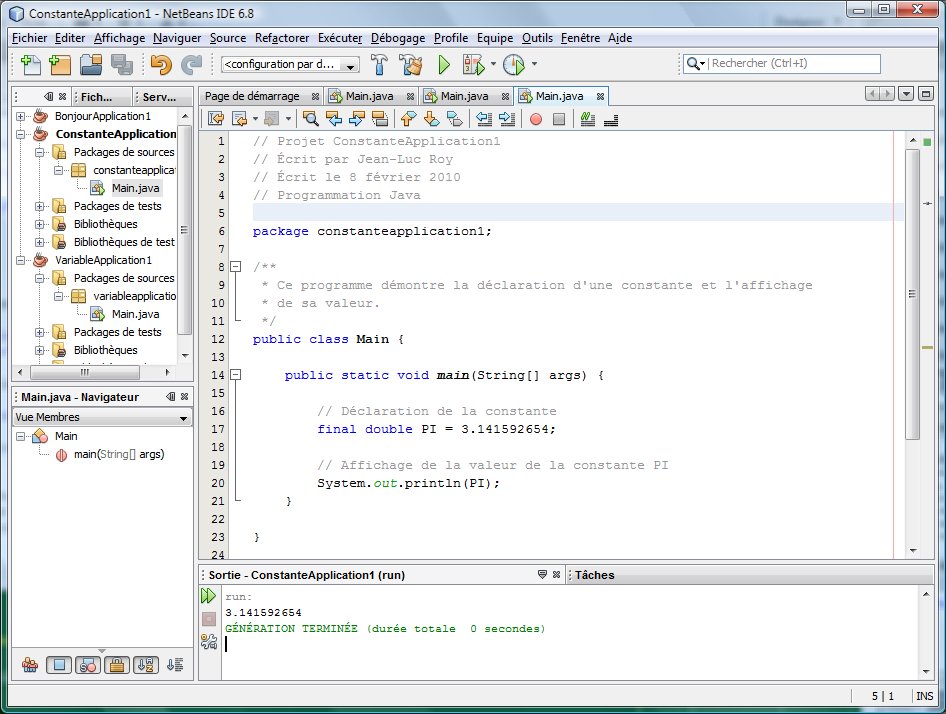Screen dimensions: 946x714
Task: Open the Vue Membres dropdown in the Navigateur
Action: [102, 417]
